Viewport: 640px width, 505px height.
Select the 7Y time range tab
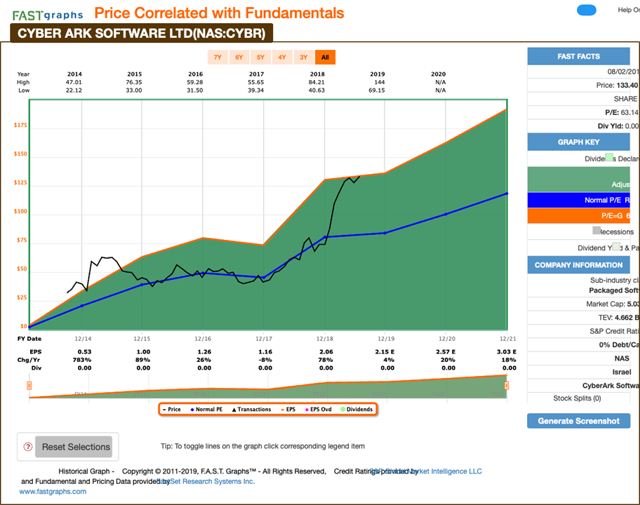218,57
